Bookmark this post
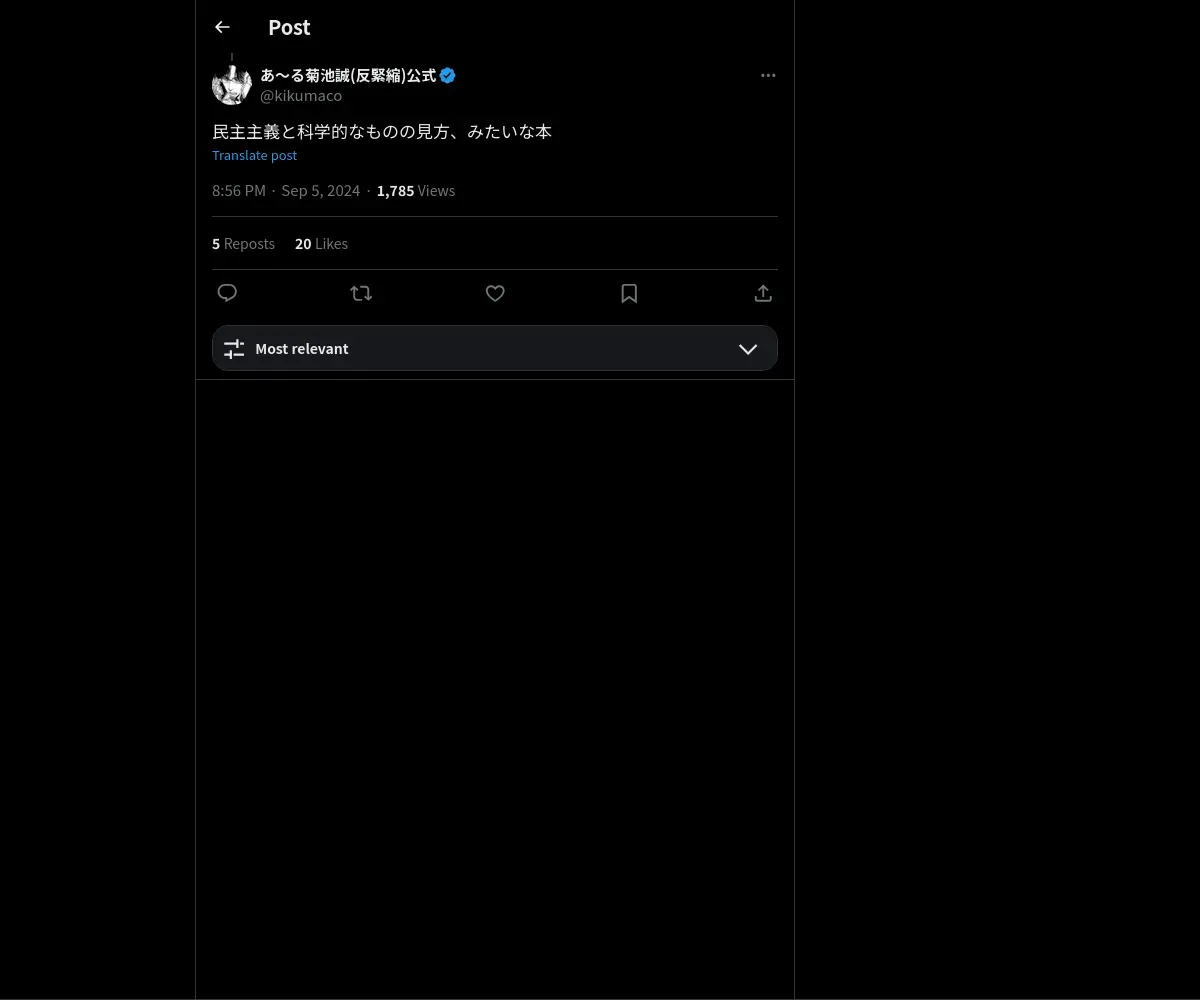 (x=629, y=293)
